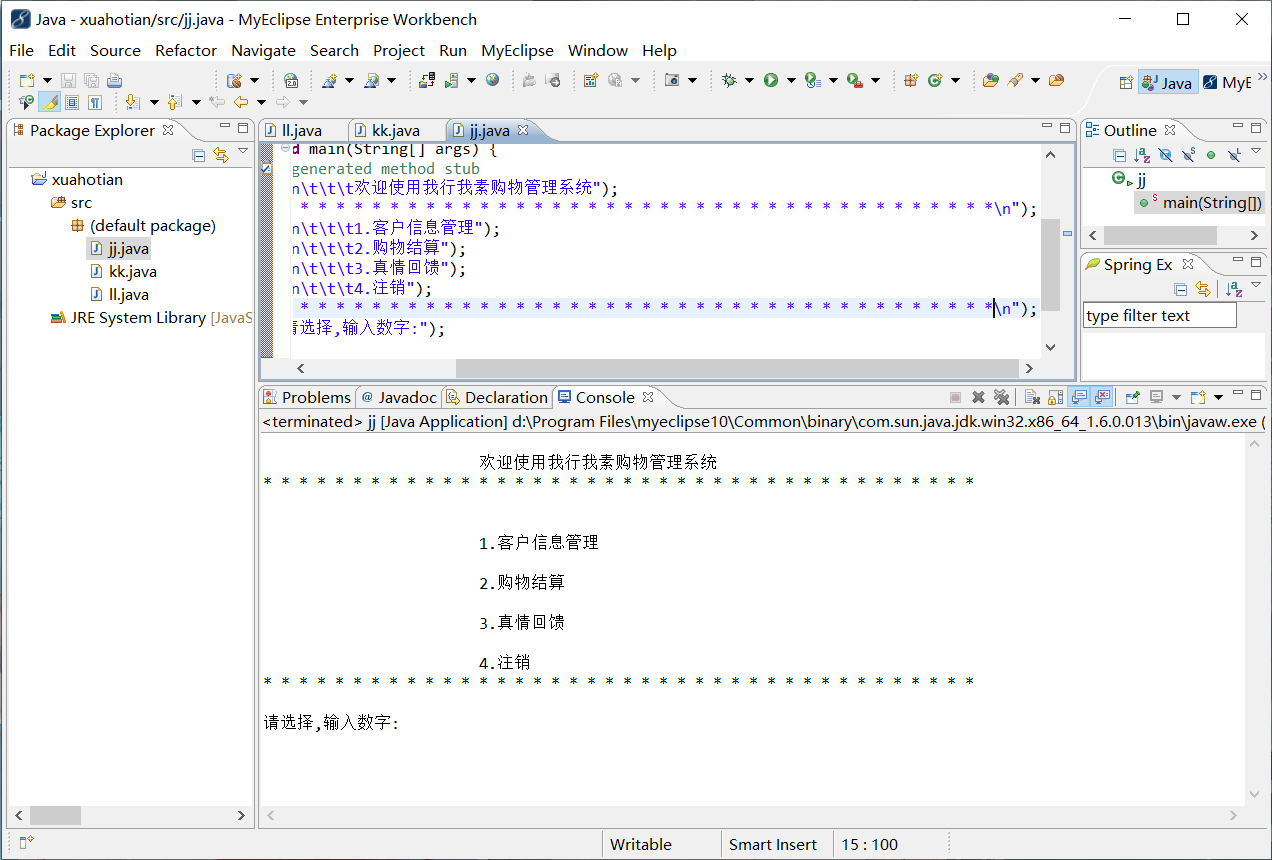Toggle Show Whitespace Characters

point(95,102)
